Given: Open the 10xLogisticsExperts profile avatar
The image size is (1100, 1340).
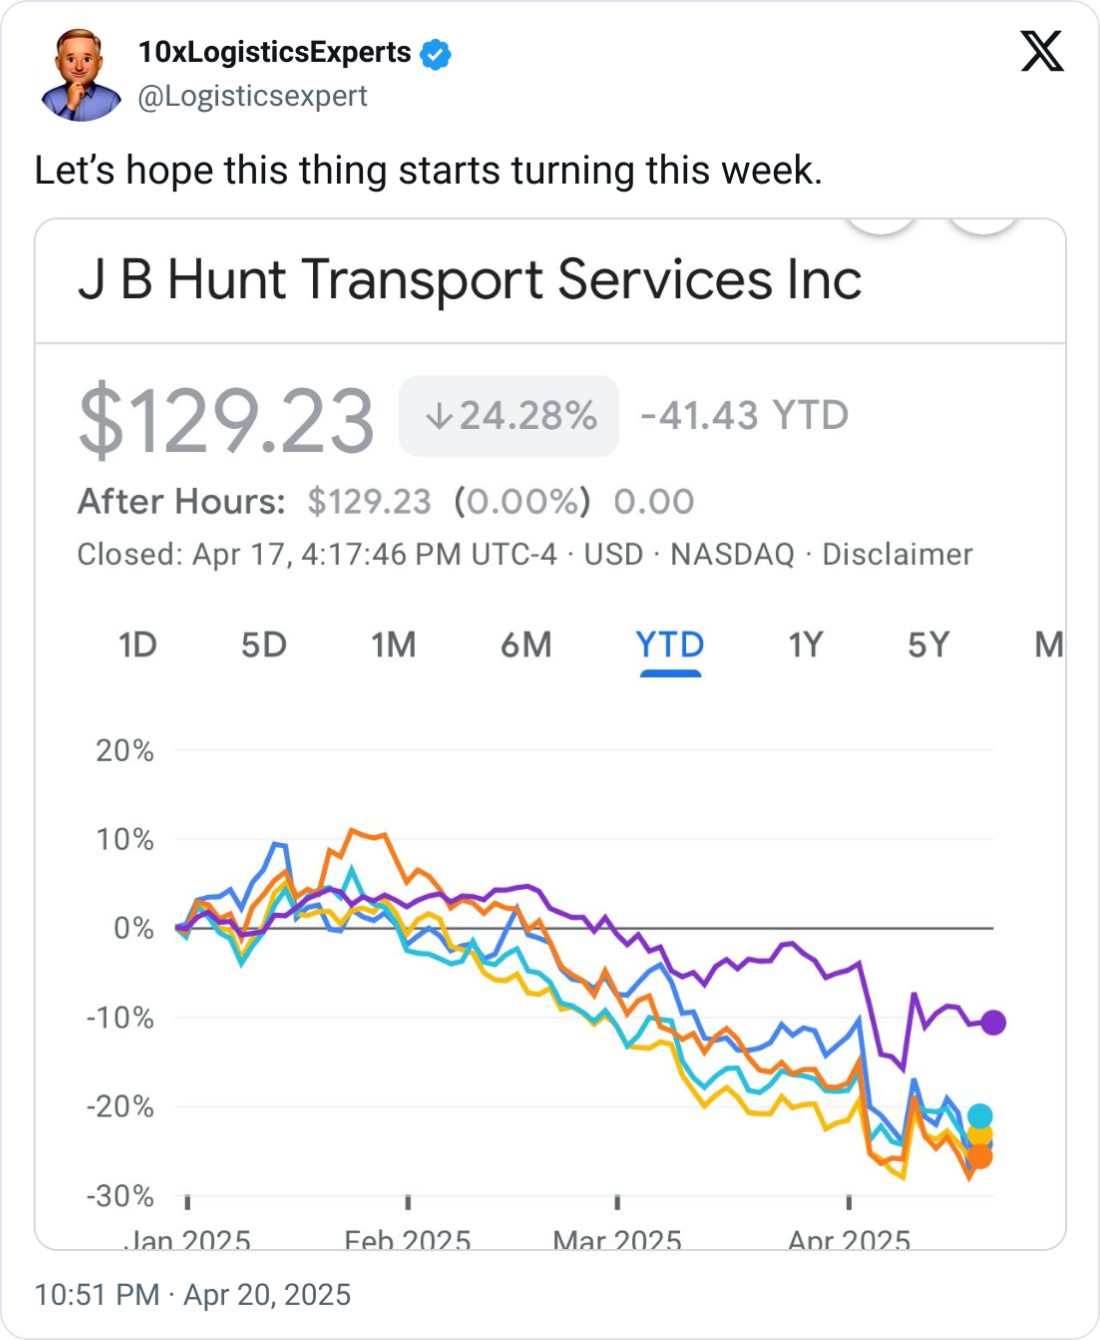Looking at the screenshot, I should [x=81, y=75].
